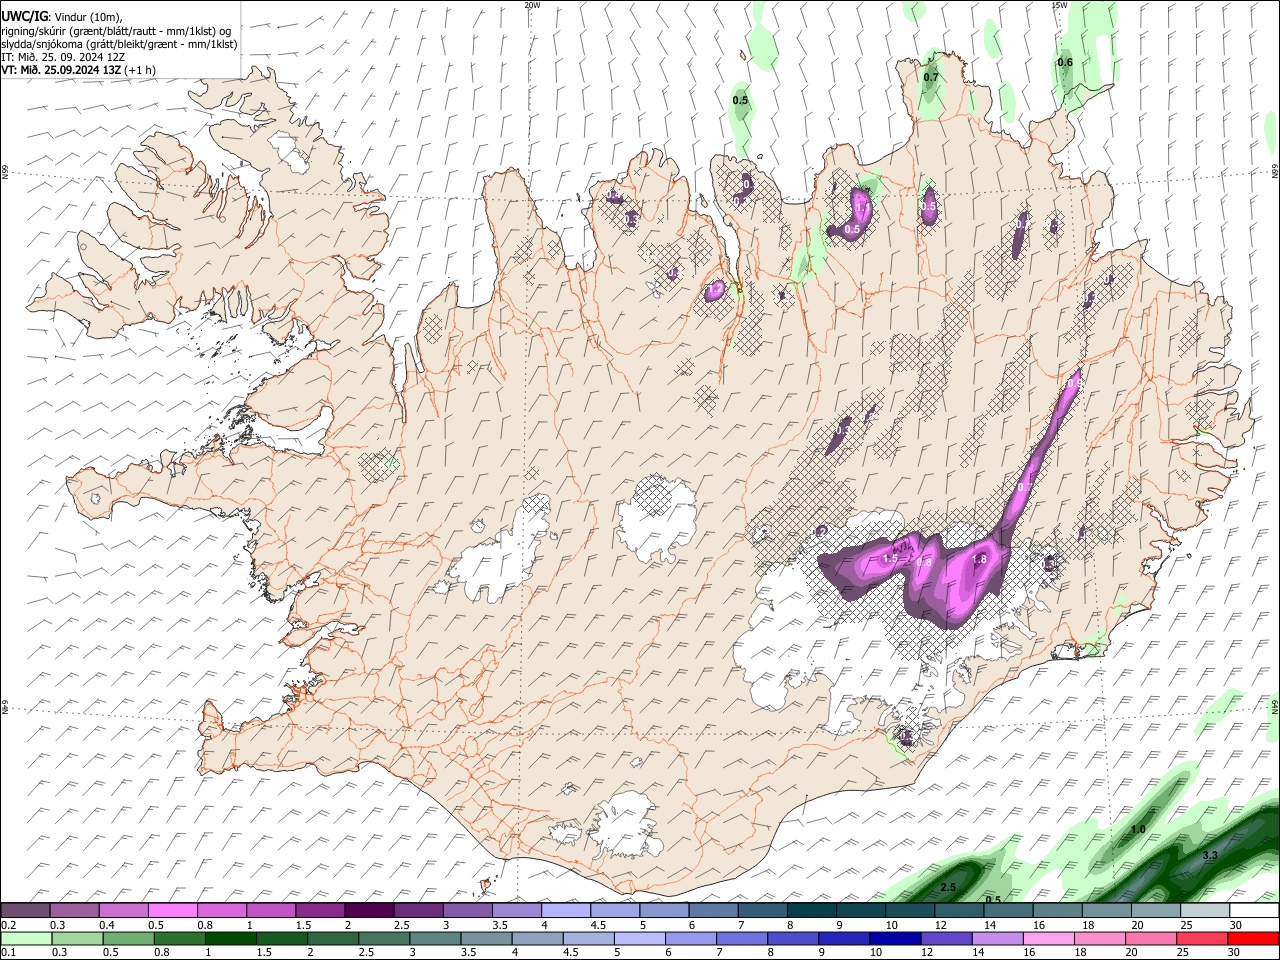This screenshot has width=1280, height=960.
Task: Click the '1.8' snowfall value on Vatnajökull
Action: 980,559
